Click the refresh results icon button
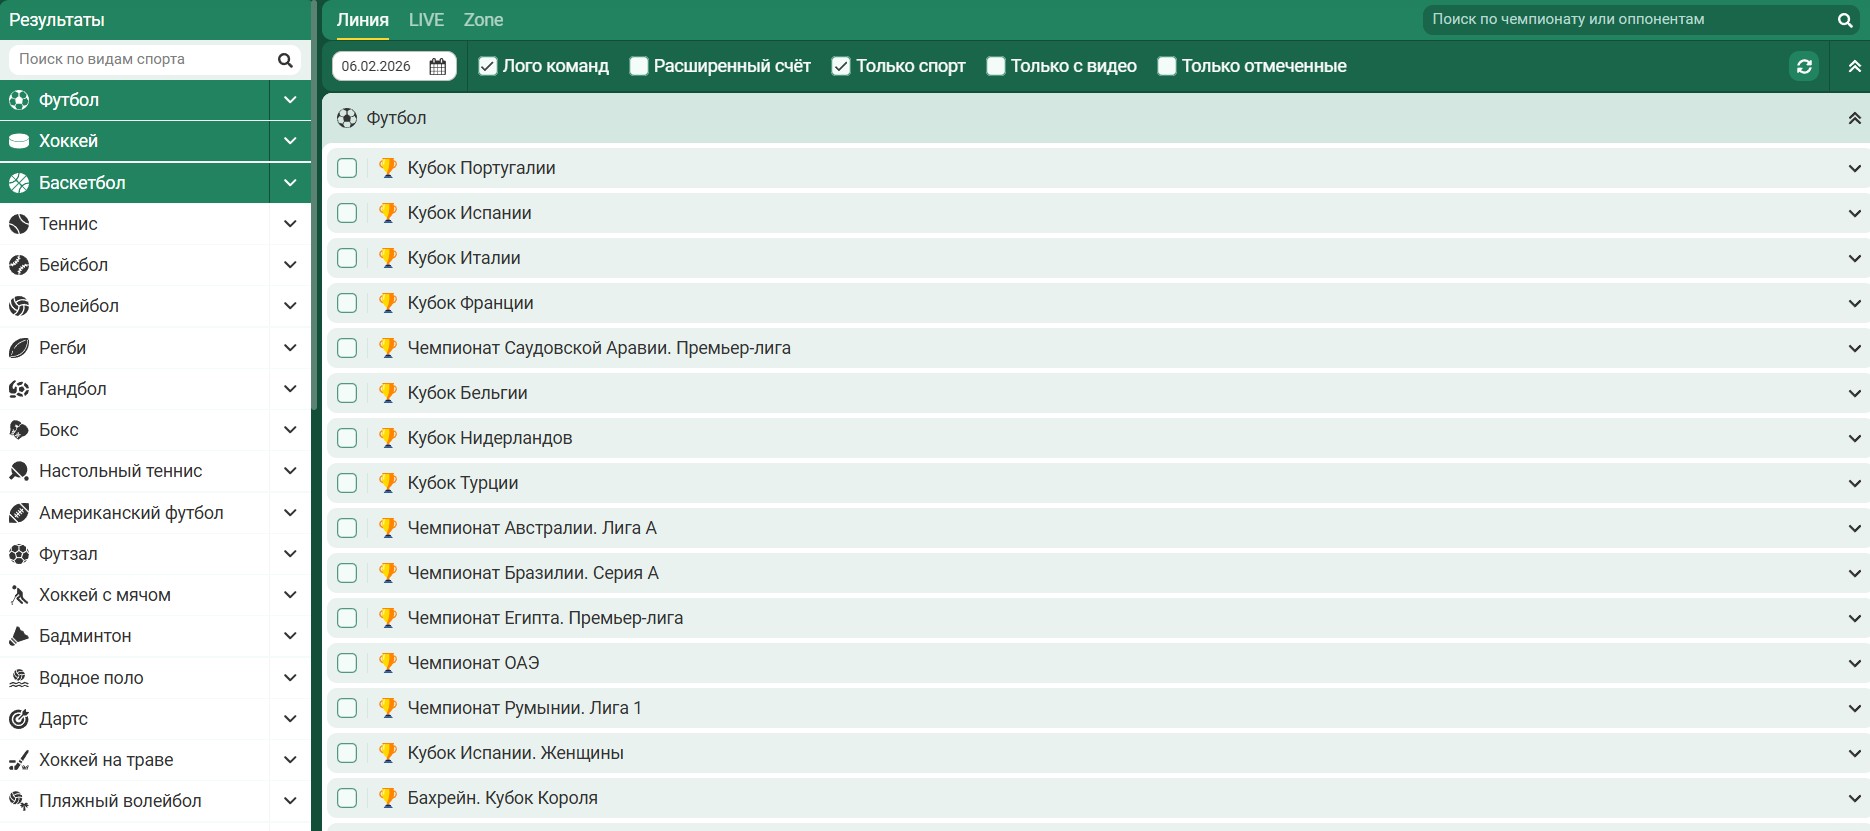This screenshot has height=831, width=1870. [x=1804, y=66]
